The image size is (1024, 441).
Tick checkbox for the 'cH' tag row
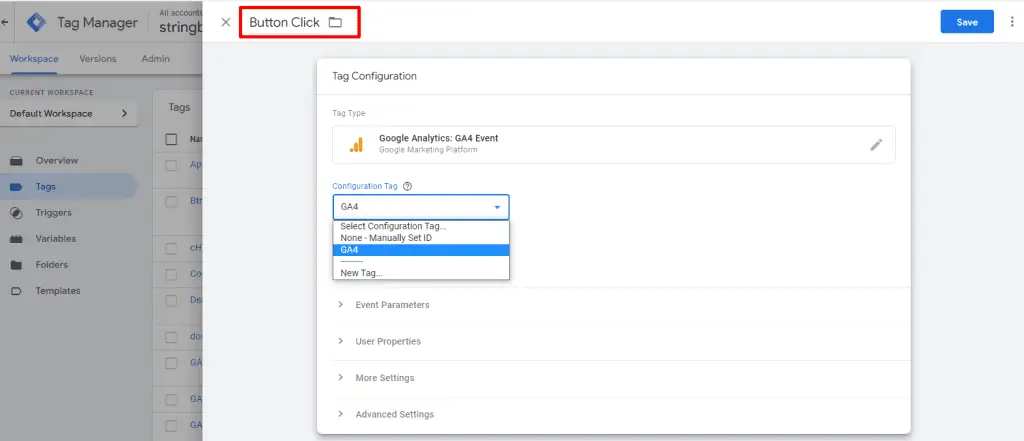[x=171, y=248]
